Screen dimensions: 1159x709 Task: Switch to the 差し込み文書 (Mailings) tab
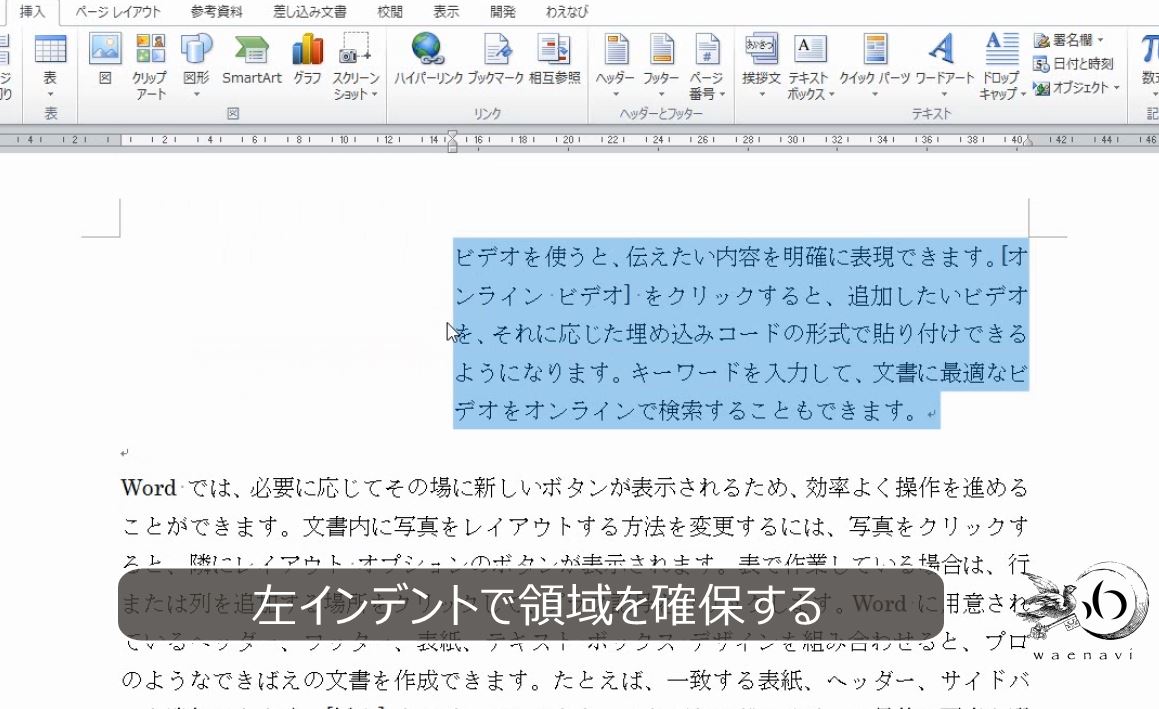[310, 12]
